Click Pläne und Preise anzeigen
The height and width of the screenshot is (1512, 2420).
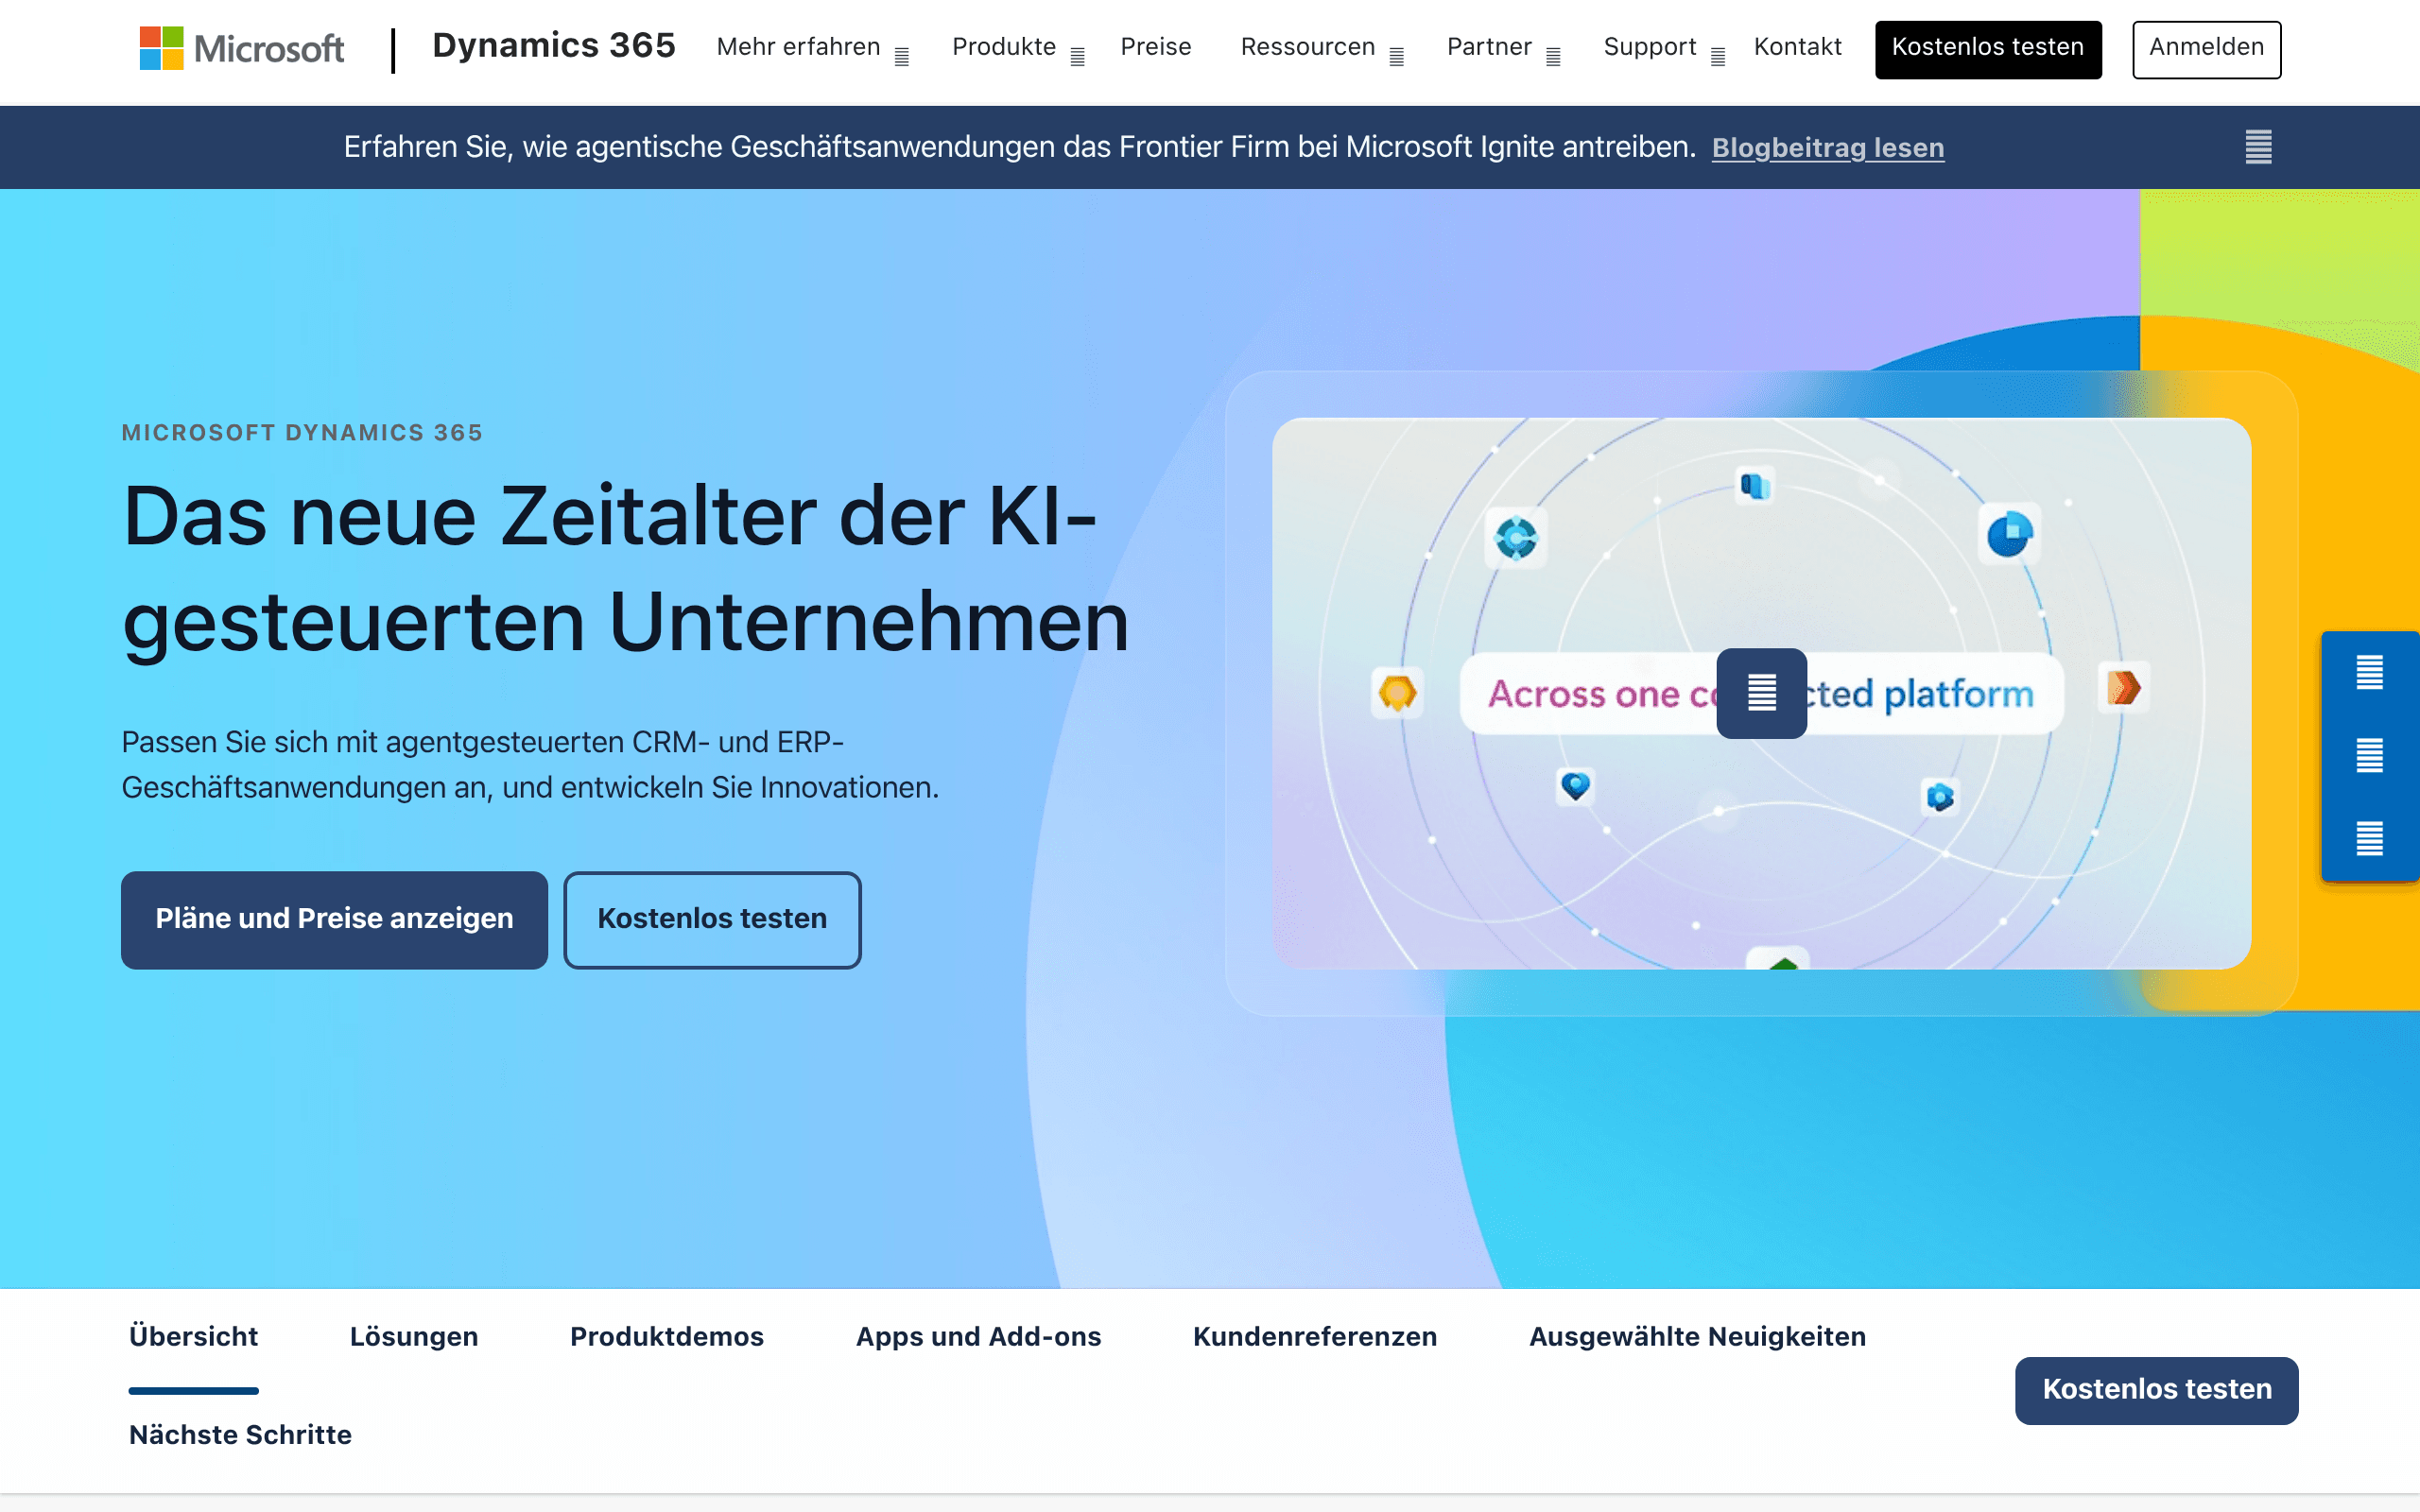tap(334, 919)
